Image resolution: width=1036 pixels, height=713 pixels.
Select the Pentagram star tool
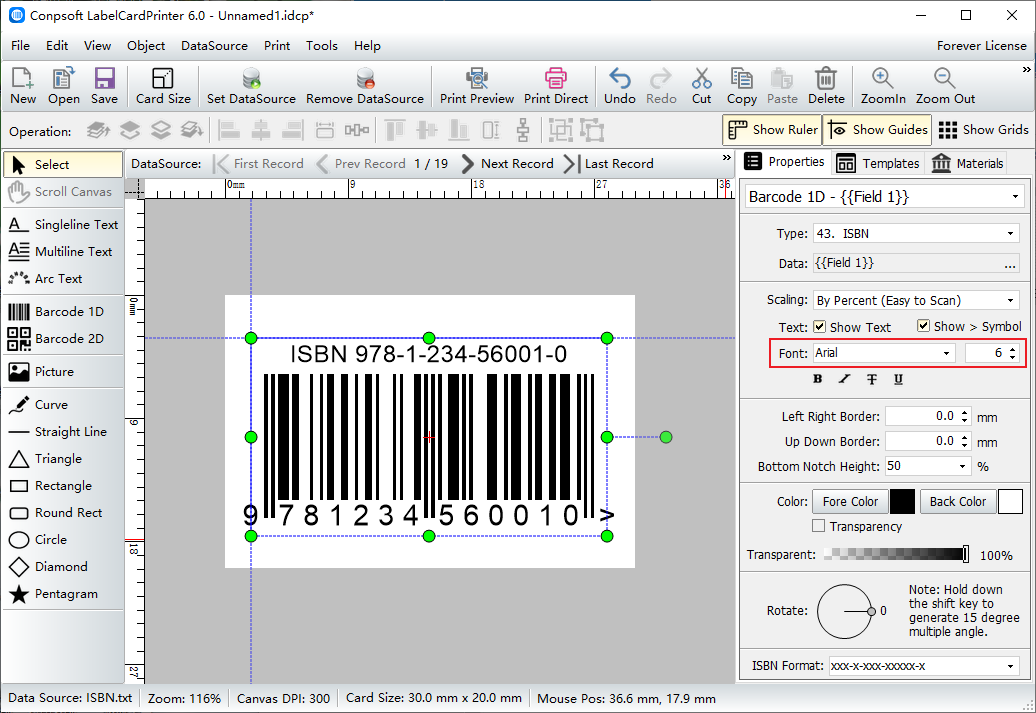(63, 594)
